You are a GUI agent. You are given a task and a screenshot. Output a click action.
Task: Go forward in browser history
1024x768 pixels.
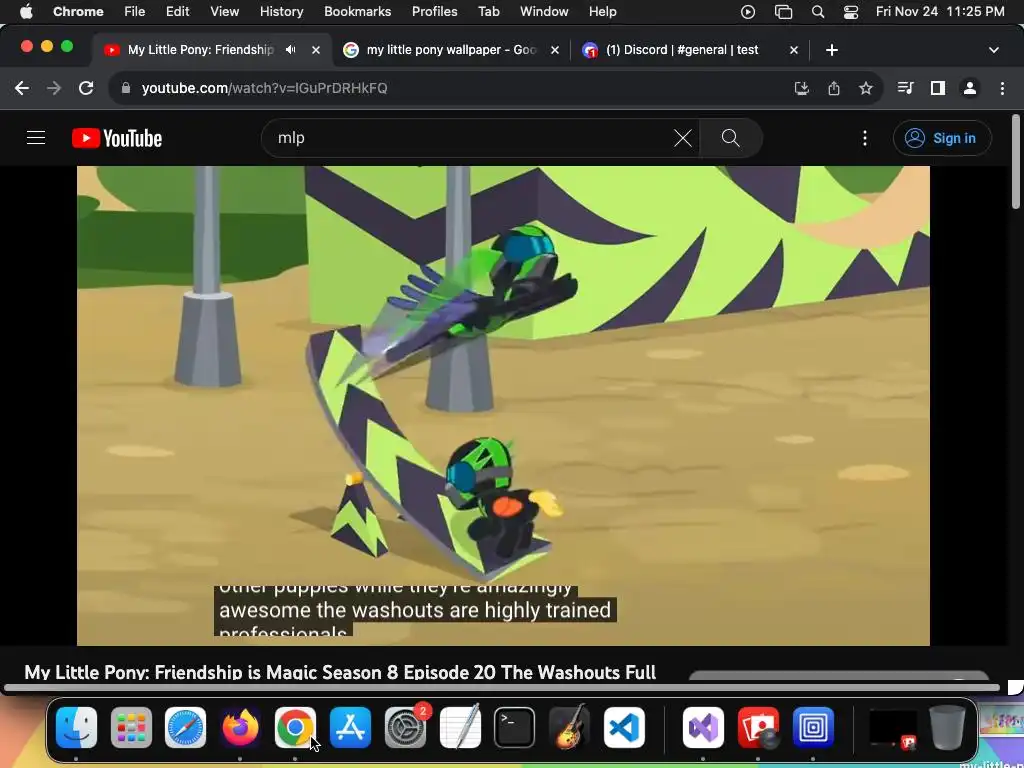54,88
